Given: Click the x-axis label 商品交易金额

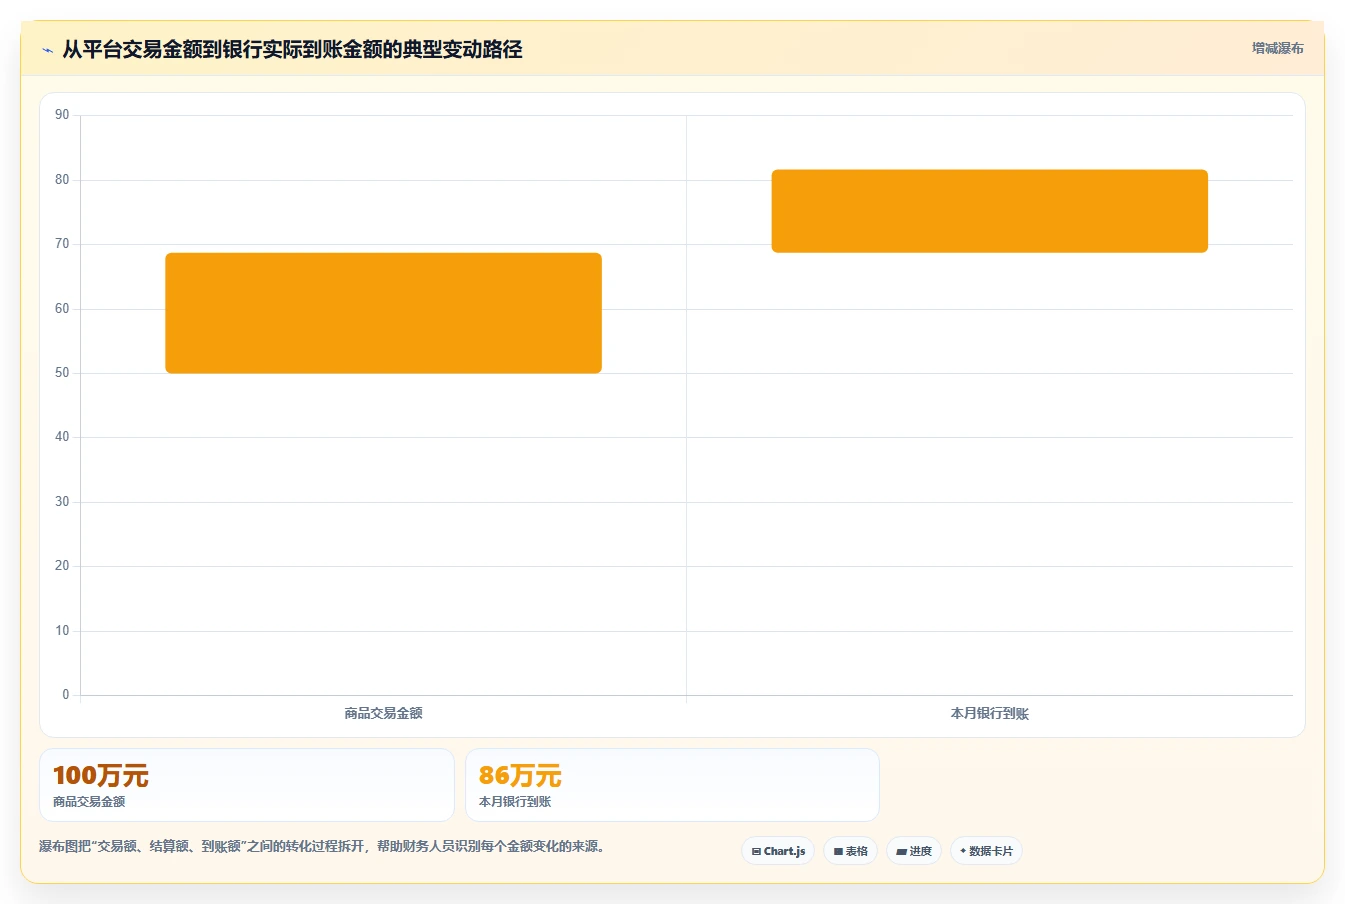Looking at the screenshot, I should point(383,713).
